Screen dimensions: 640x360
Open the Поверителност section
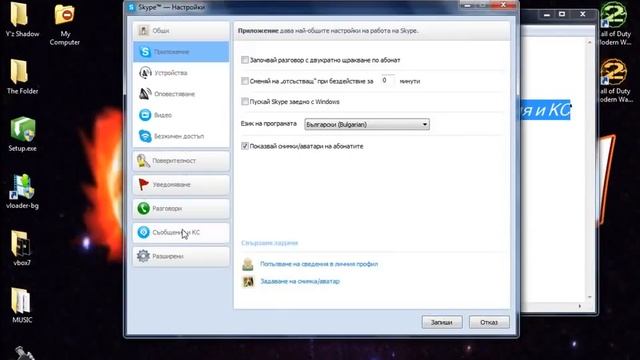point(181,161)
